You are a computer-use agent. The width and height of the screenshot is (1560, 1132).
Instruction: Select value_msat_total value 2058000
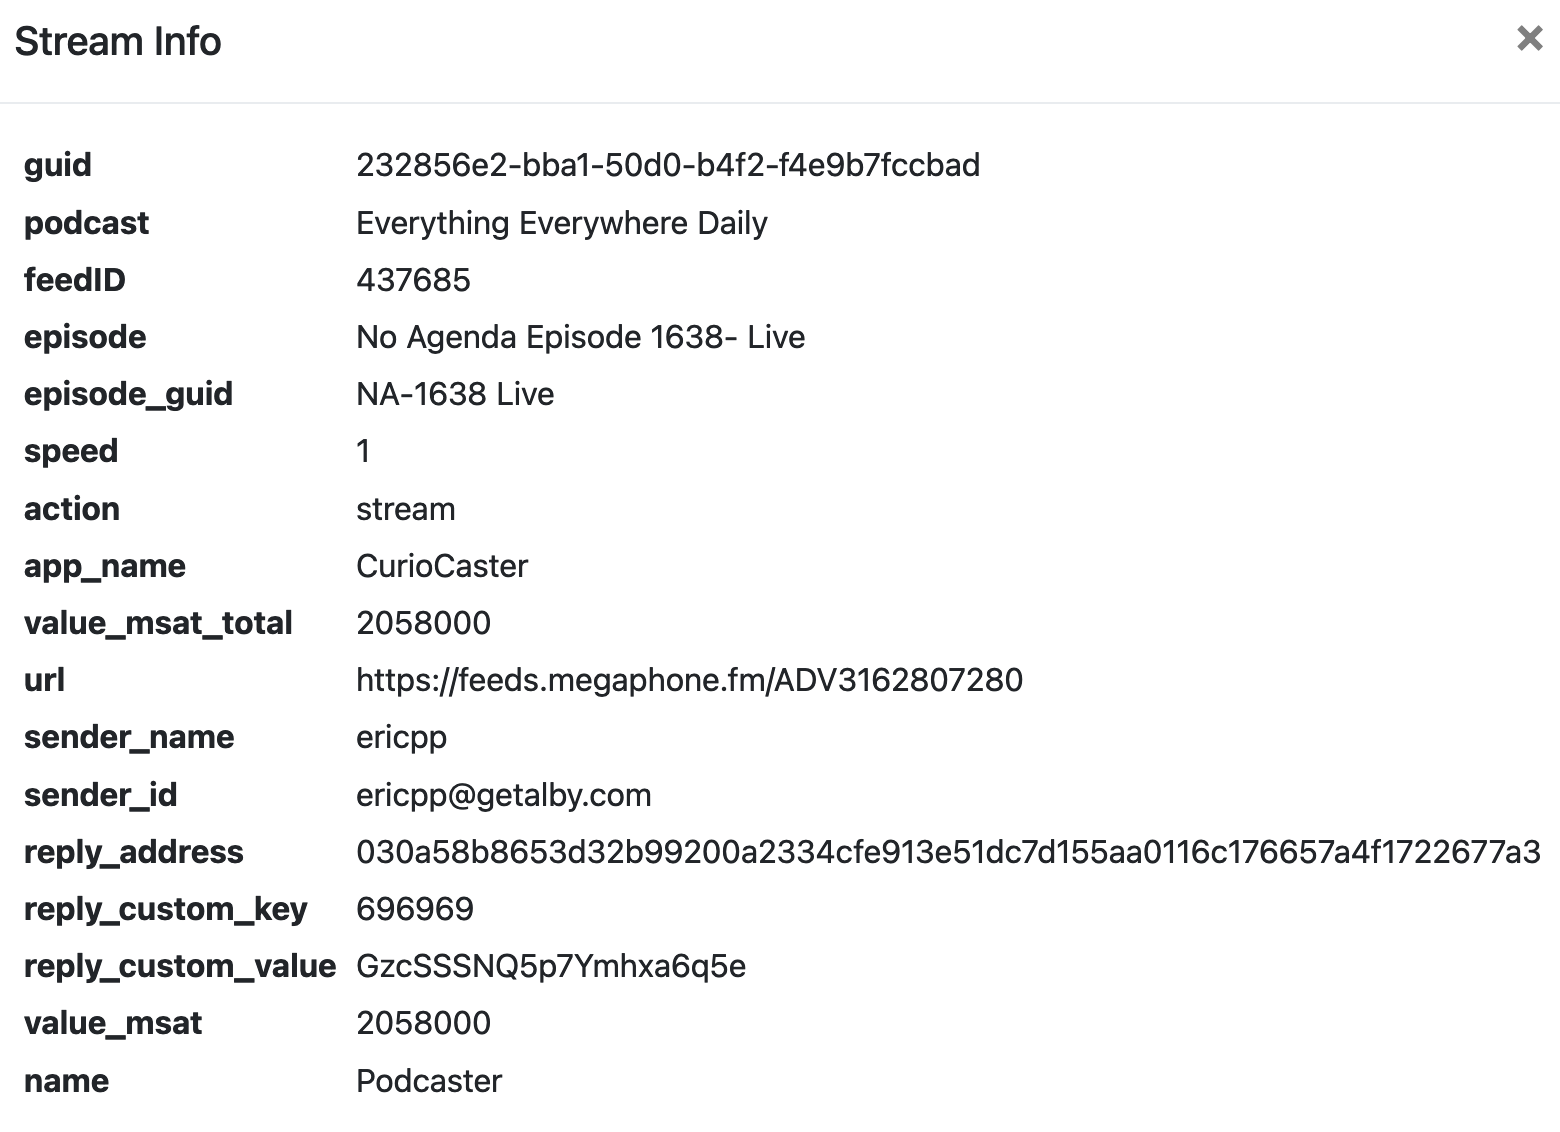pos(424,623)
